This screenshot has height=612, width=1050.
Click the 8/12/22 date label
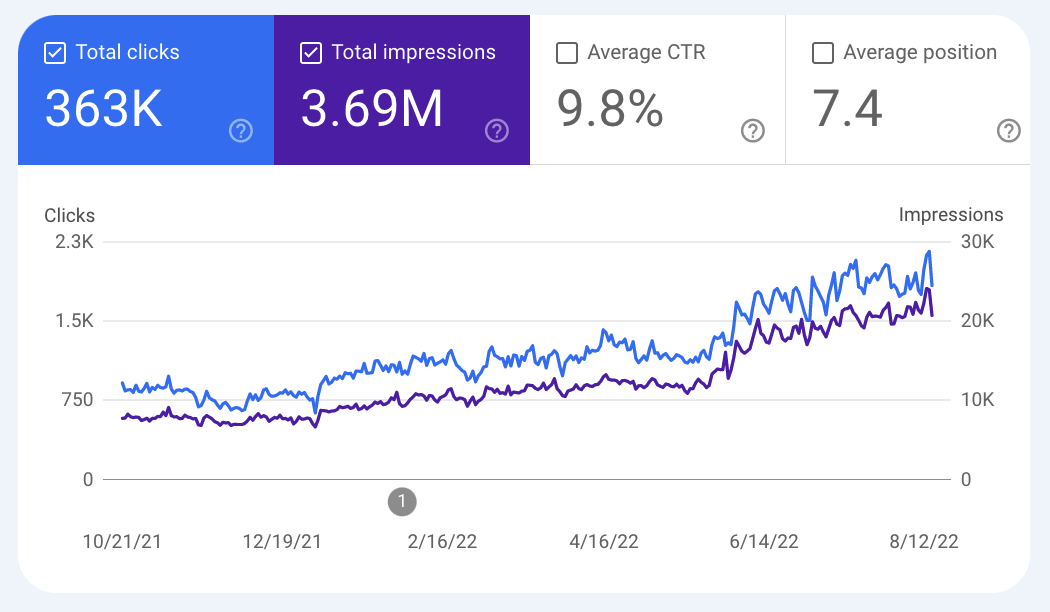pyautogui.click(x=924, y=541)
